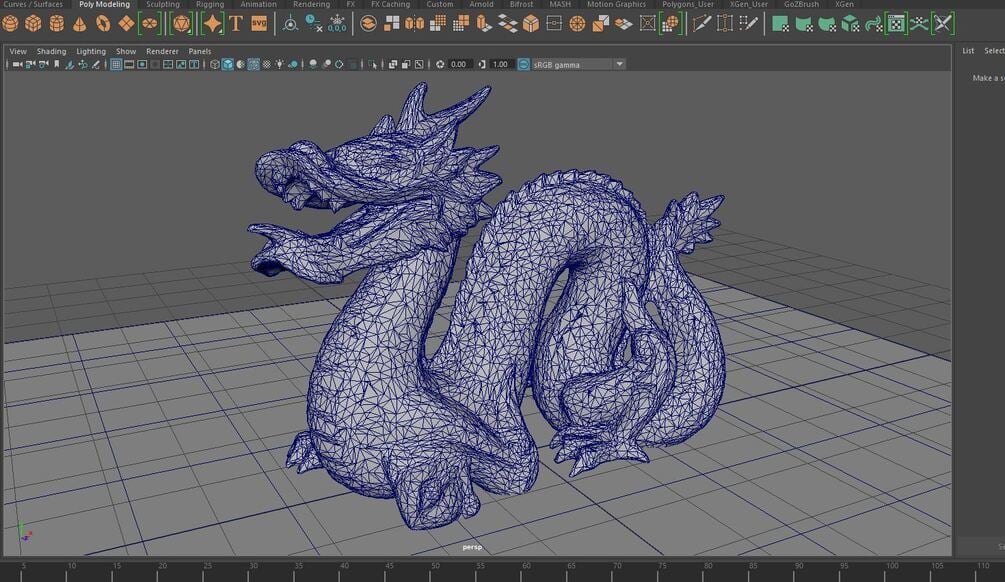The height and width of the screenshot is (582, 1005).
Task: Open the List menu in the right panel
Action: (968, 51)
